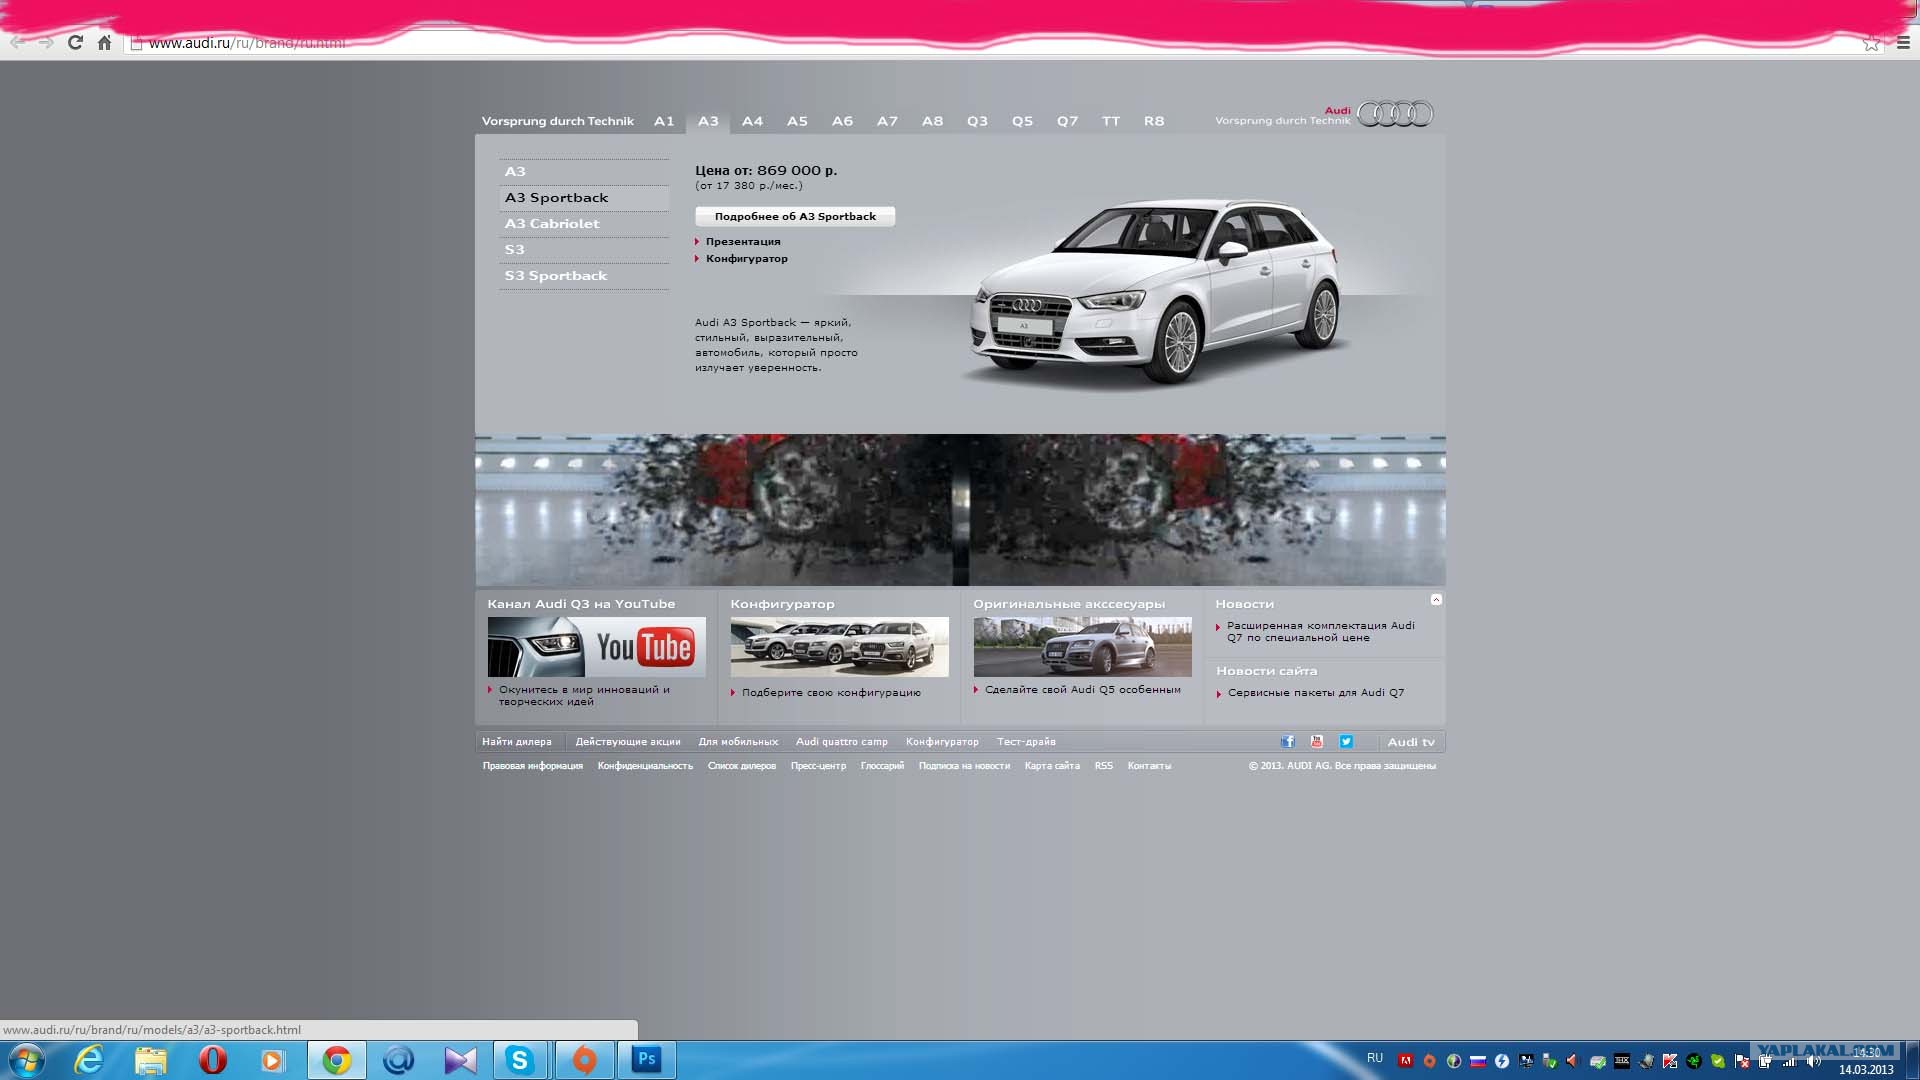The image size is (1920, 1080).
Task: Open the 'Audi tv' button
Action: pos(1411,742)
